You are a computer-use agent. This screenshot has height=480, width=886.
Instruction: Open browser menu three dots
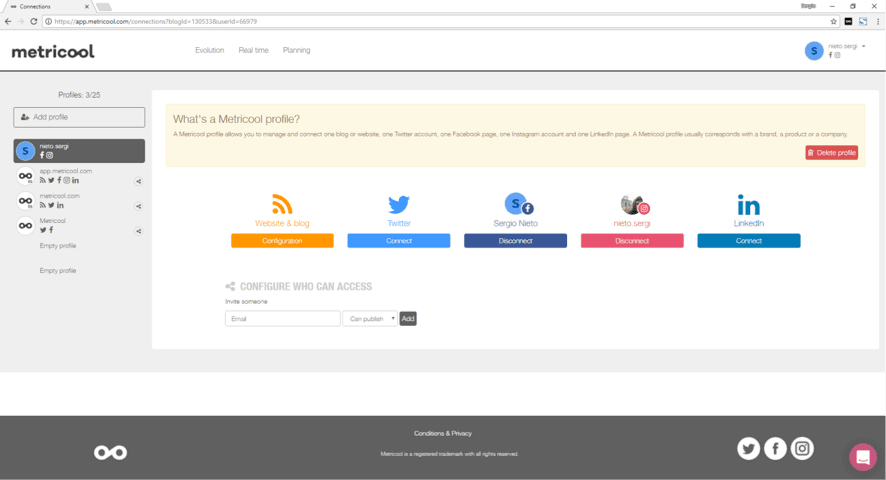(x=878, y=21)
